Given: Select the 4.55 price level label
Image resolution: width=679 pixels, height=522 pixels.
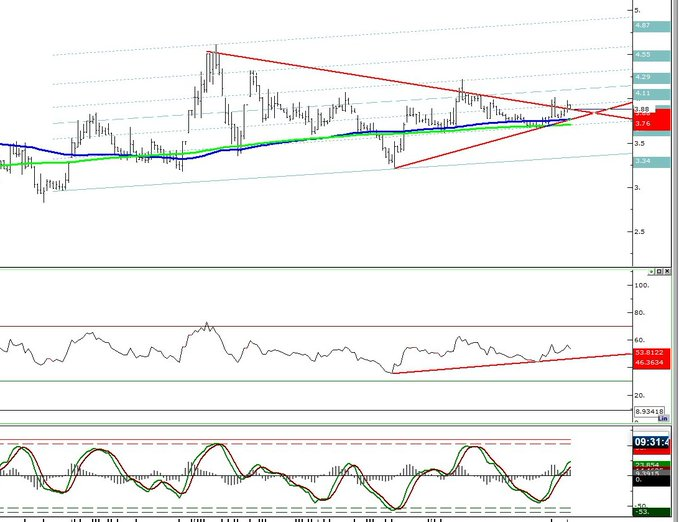Looking at the screenshot, I should tap(651, 55).
